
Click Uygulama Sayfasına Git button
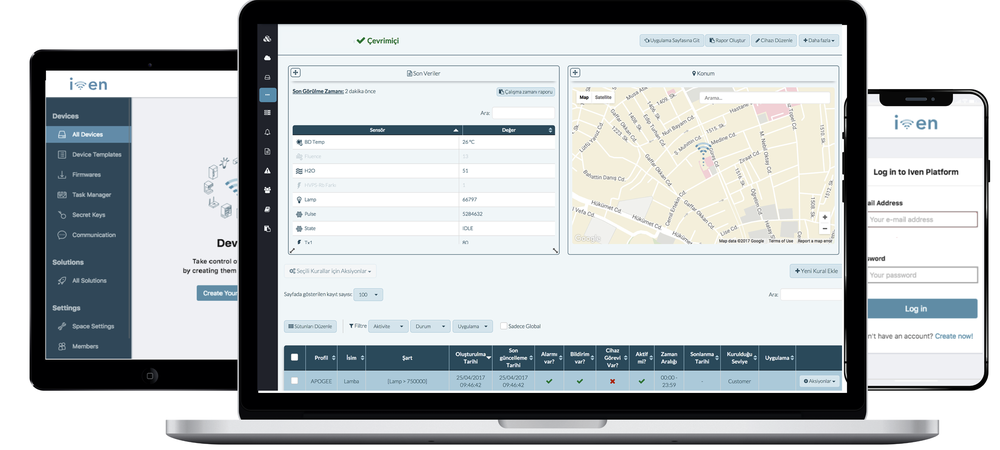point(672,40)
